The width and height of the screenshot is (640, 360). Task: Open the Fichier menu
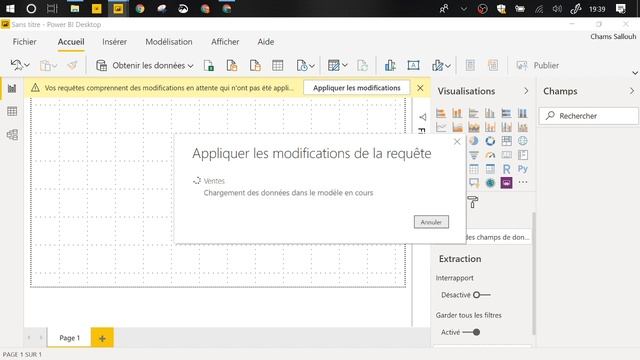click(x=24, y=42)
